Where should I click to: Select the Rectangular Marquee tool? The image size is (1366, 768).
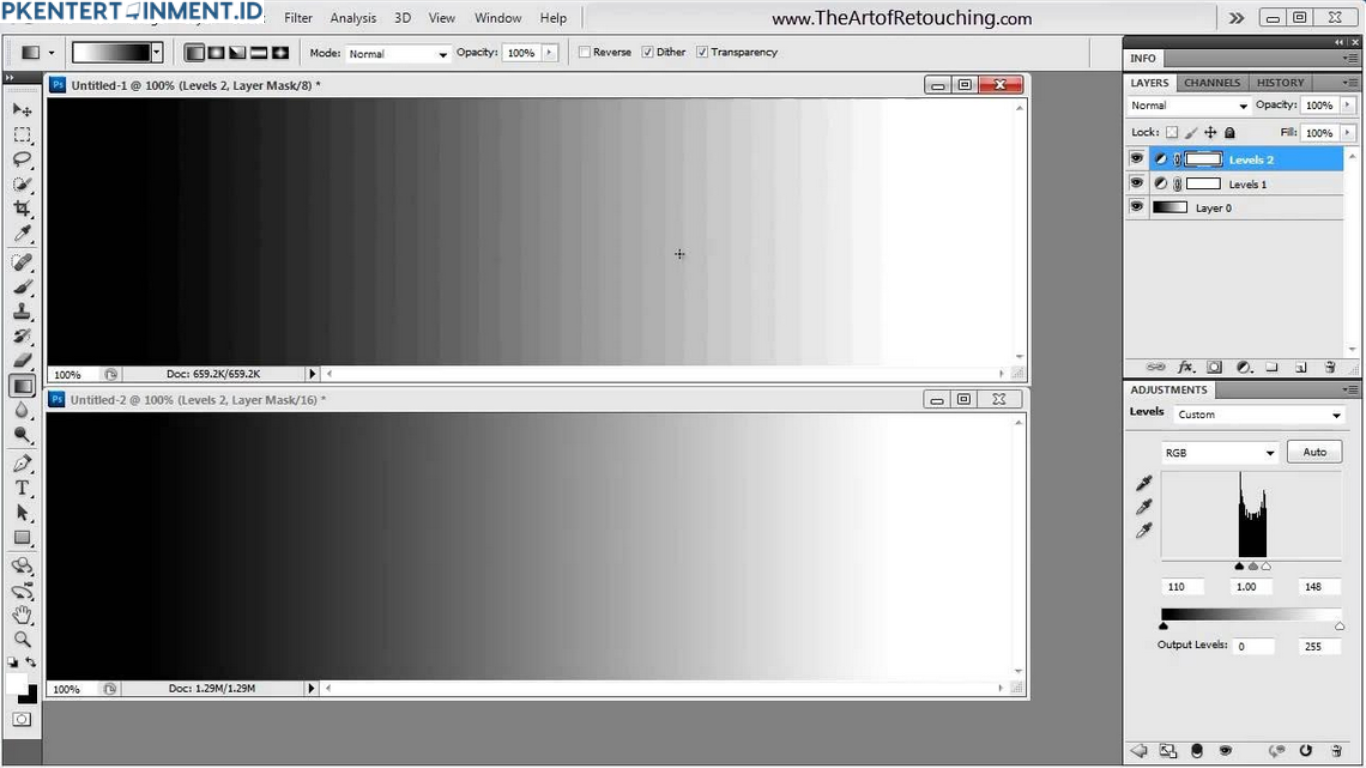pos(22,134)
